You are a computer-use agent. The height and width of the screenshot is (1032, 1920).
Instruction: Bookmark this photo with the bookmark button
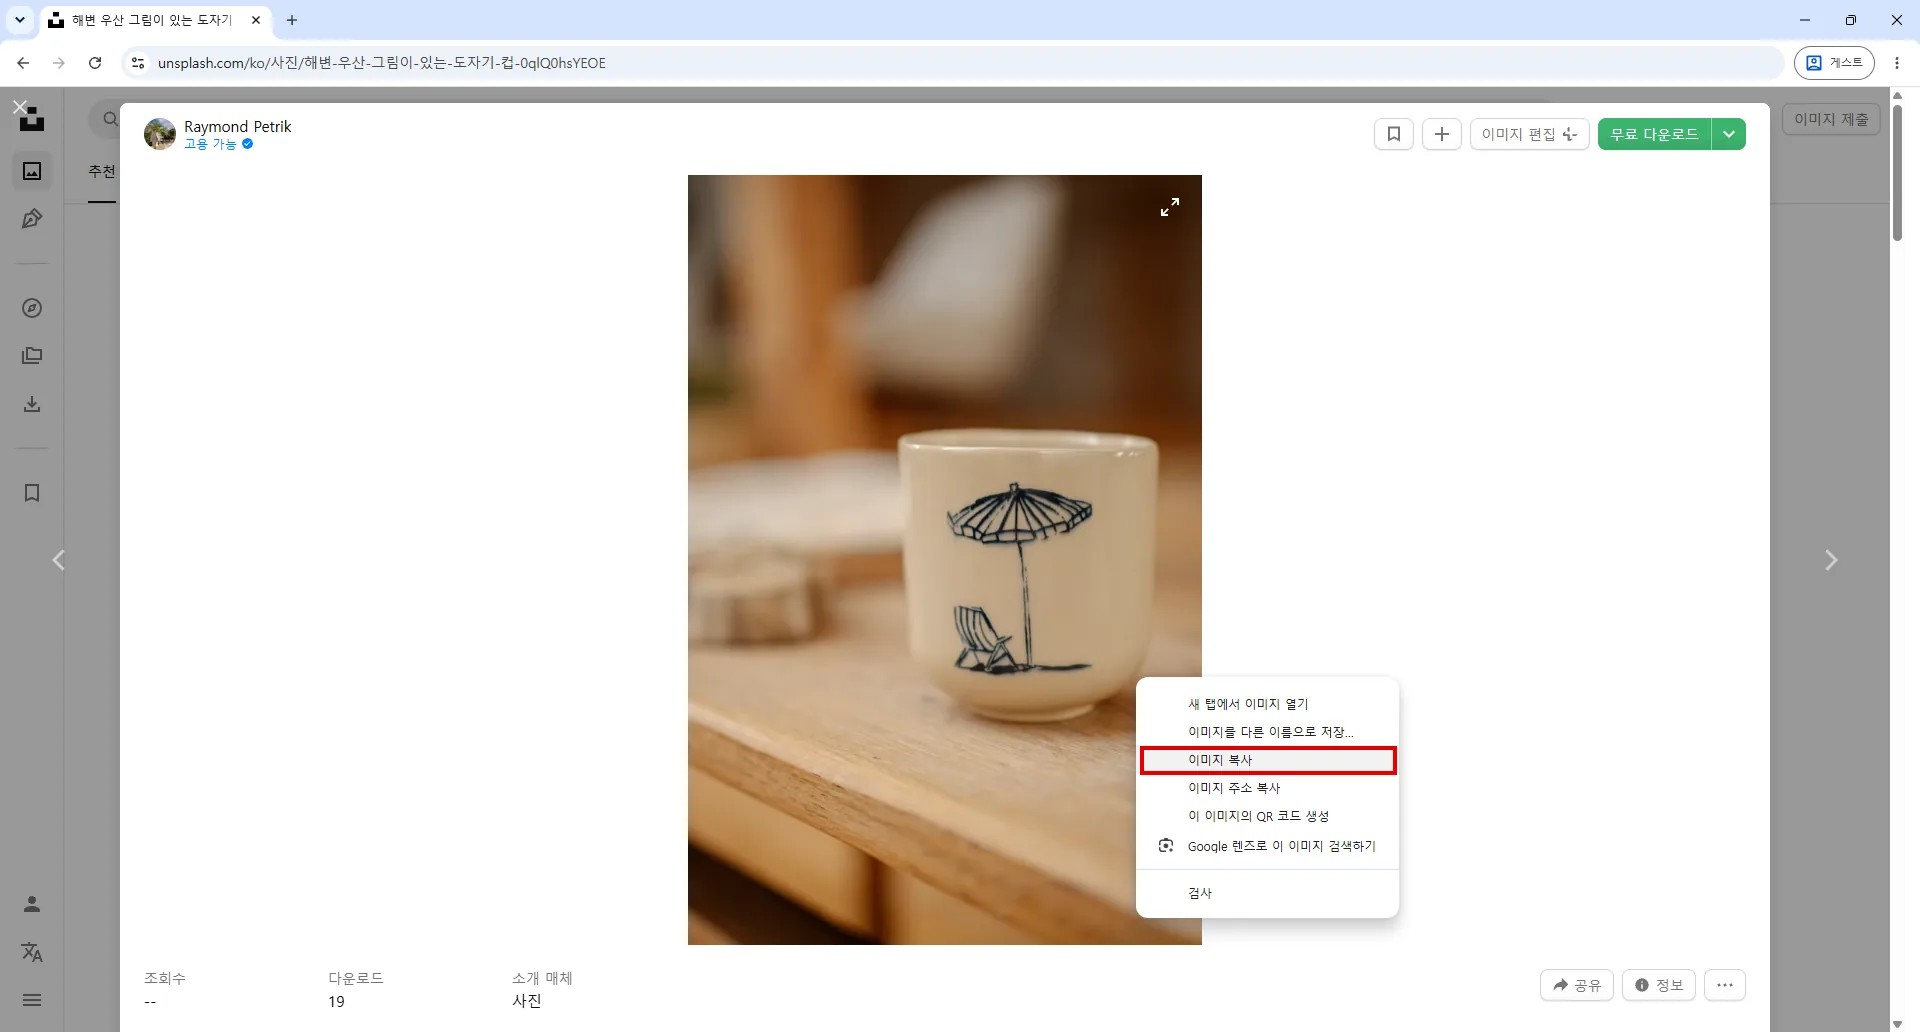click(x=1394, y=134)
